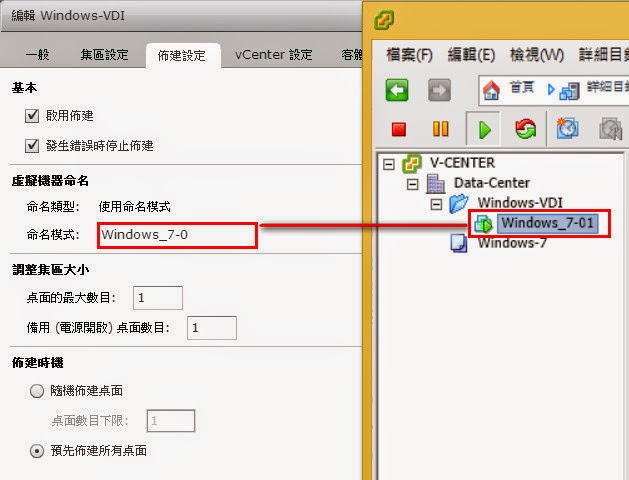Uncheck 發生錯誤時停止佈建 checkbox
Screen dimensions: 629x480
tap(32, 146)
